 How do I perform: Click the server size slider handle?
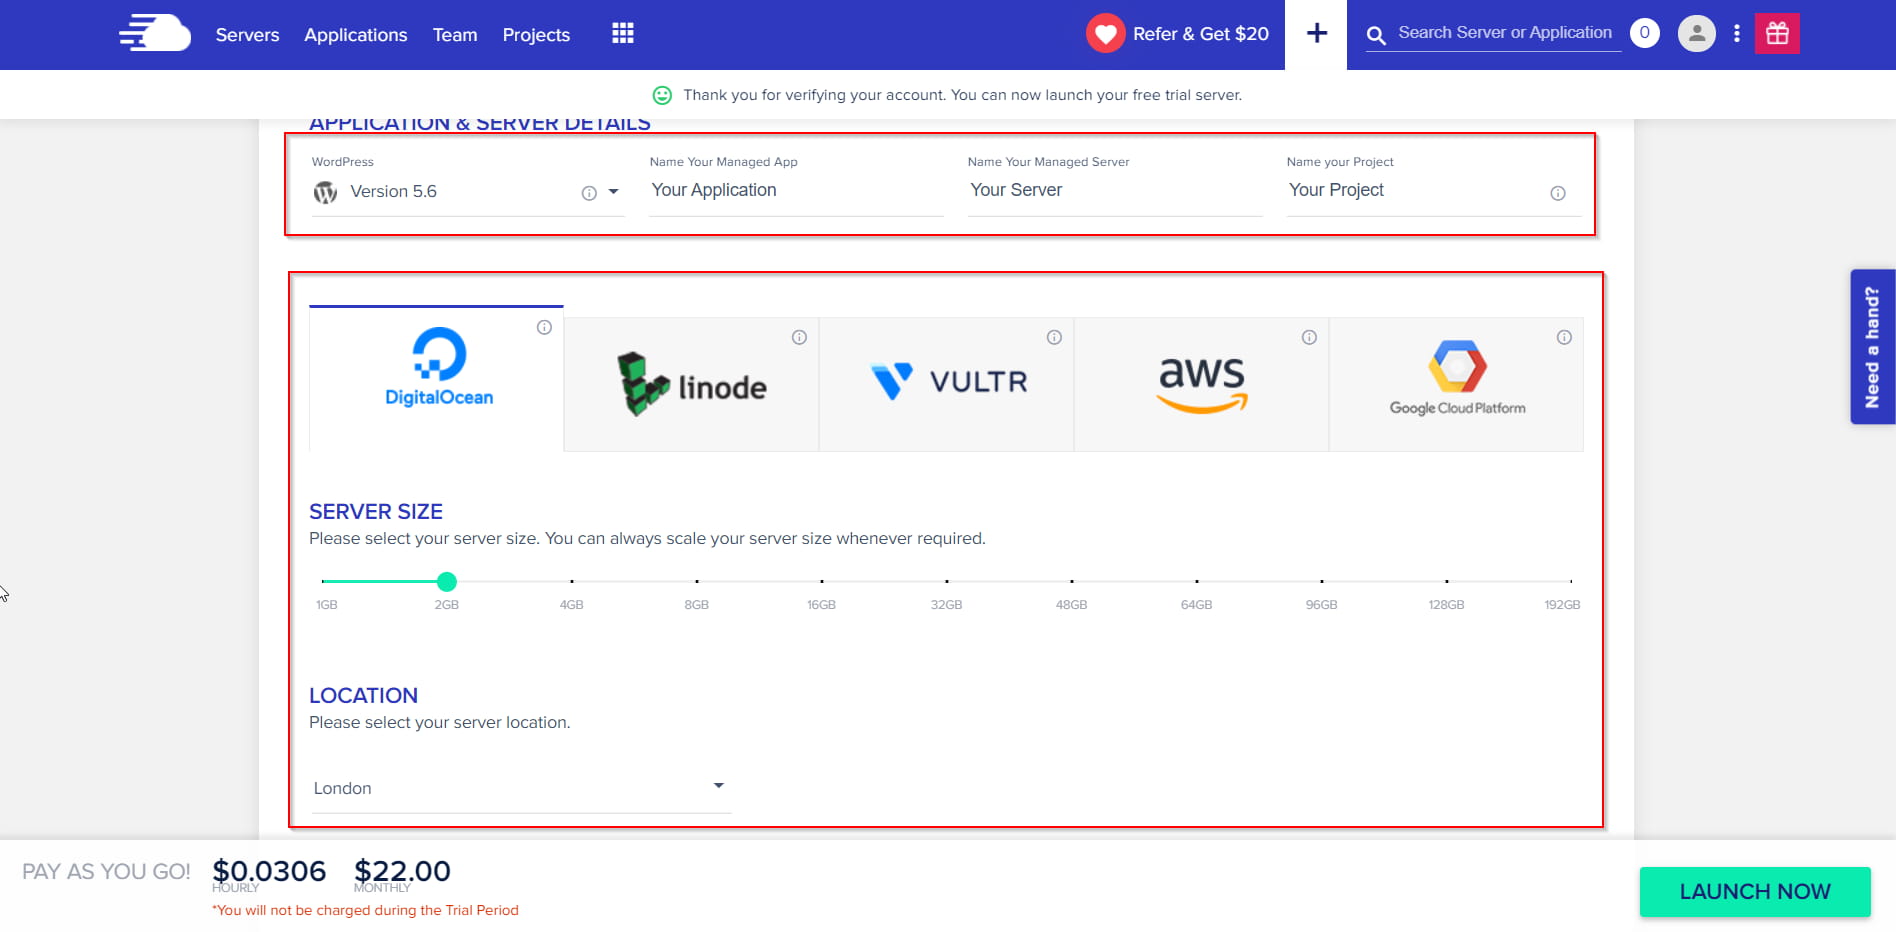pos(447,581)
